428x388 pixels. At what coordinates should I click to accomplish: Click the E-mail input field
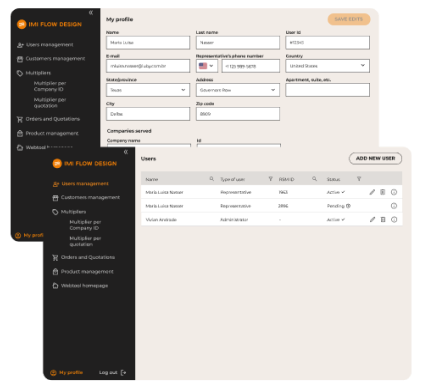(x=148, y=66)
